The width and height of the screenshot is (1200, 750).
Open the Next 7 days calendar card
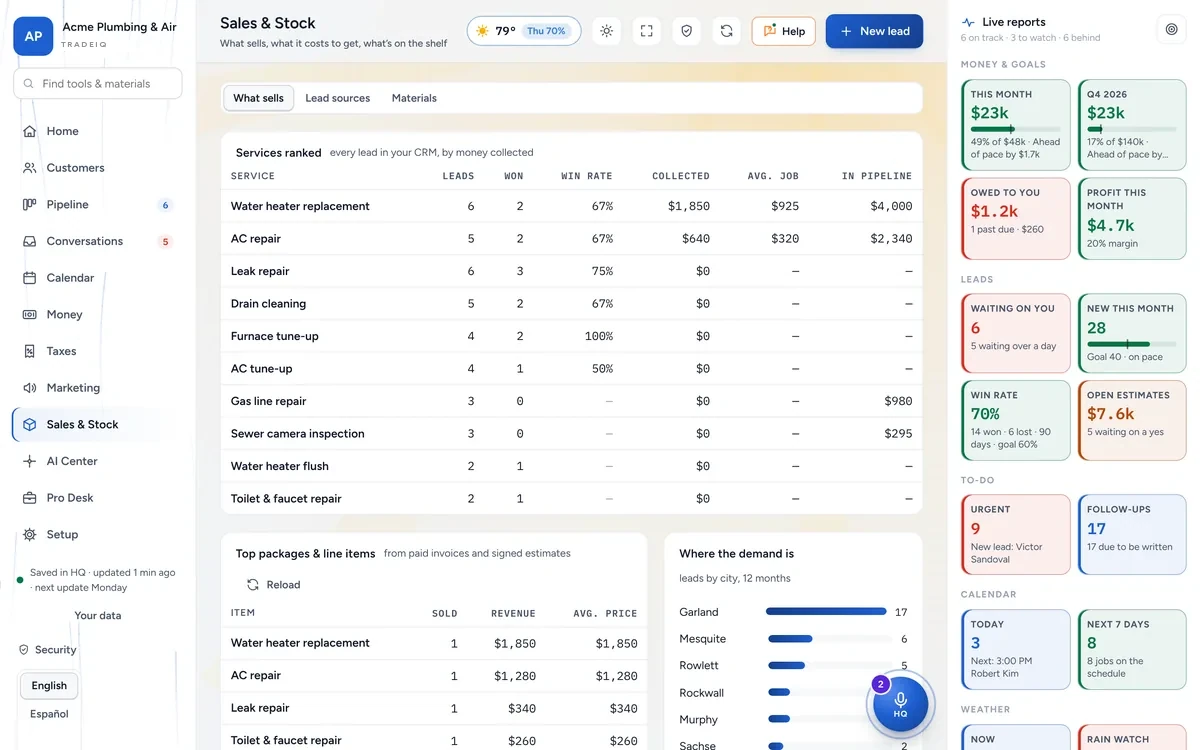point(1132,649)
